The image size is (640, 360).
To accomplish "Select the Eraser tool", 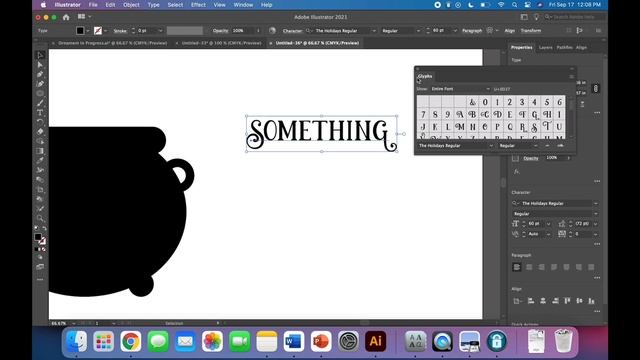I will coord(40,131).
